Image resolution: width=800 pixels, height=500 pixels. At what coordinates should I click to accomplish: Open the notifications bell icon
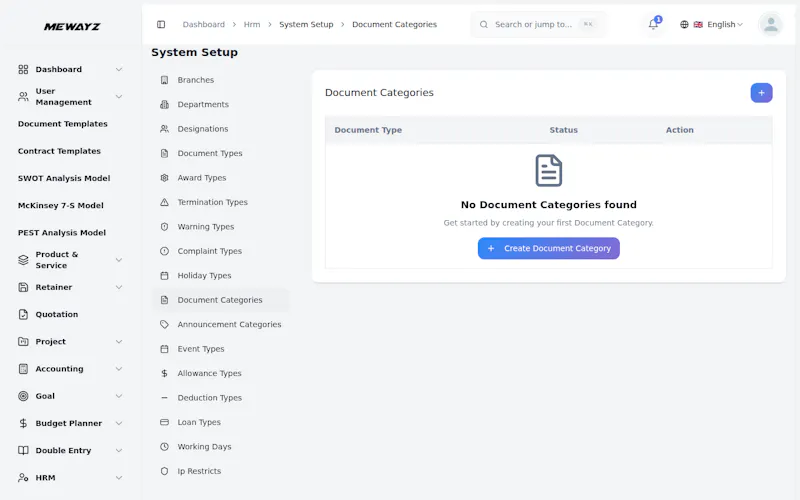tap(653, 24)
